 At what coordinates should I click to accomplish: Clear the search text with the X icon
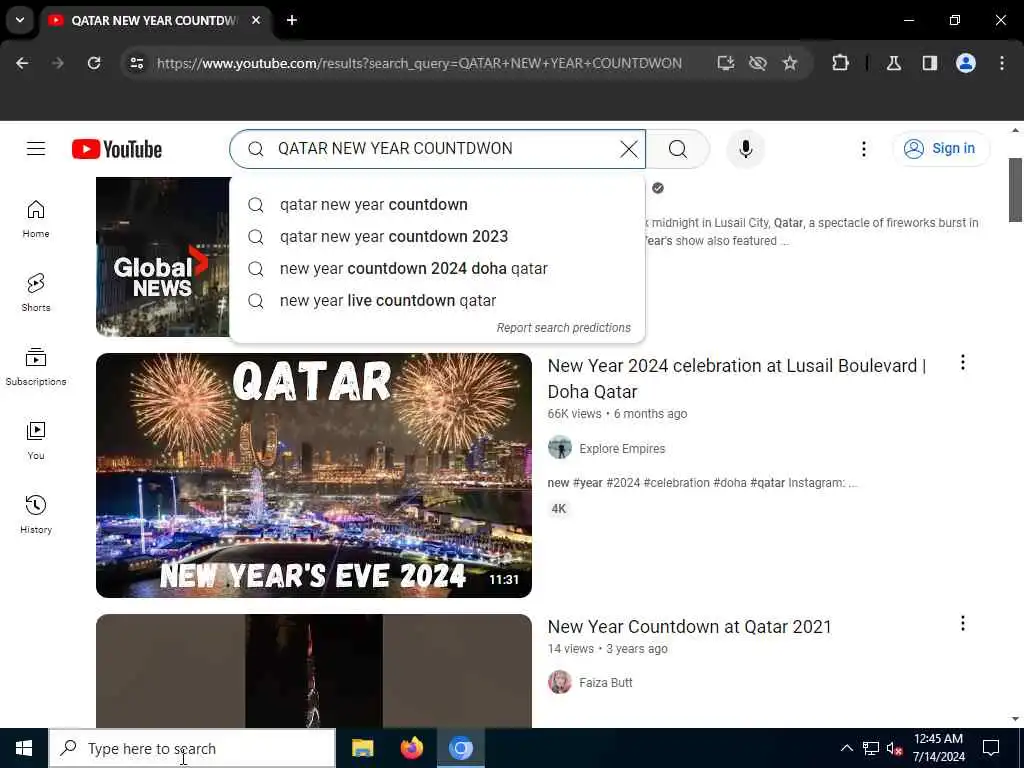tap(629, 149)
